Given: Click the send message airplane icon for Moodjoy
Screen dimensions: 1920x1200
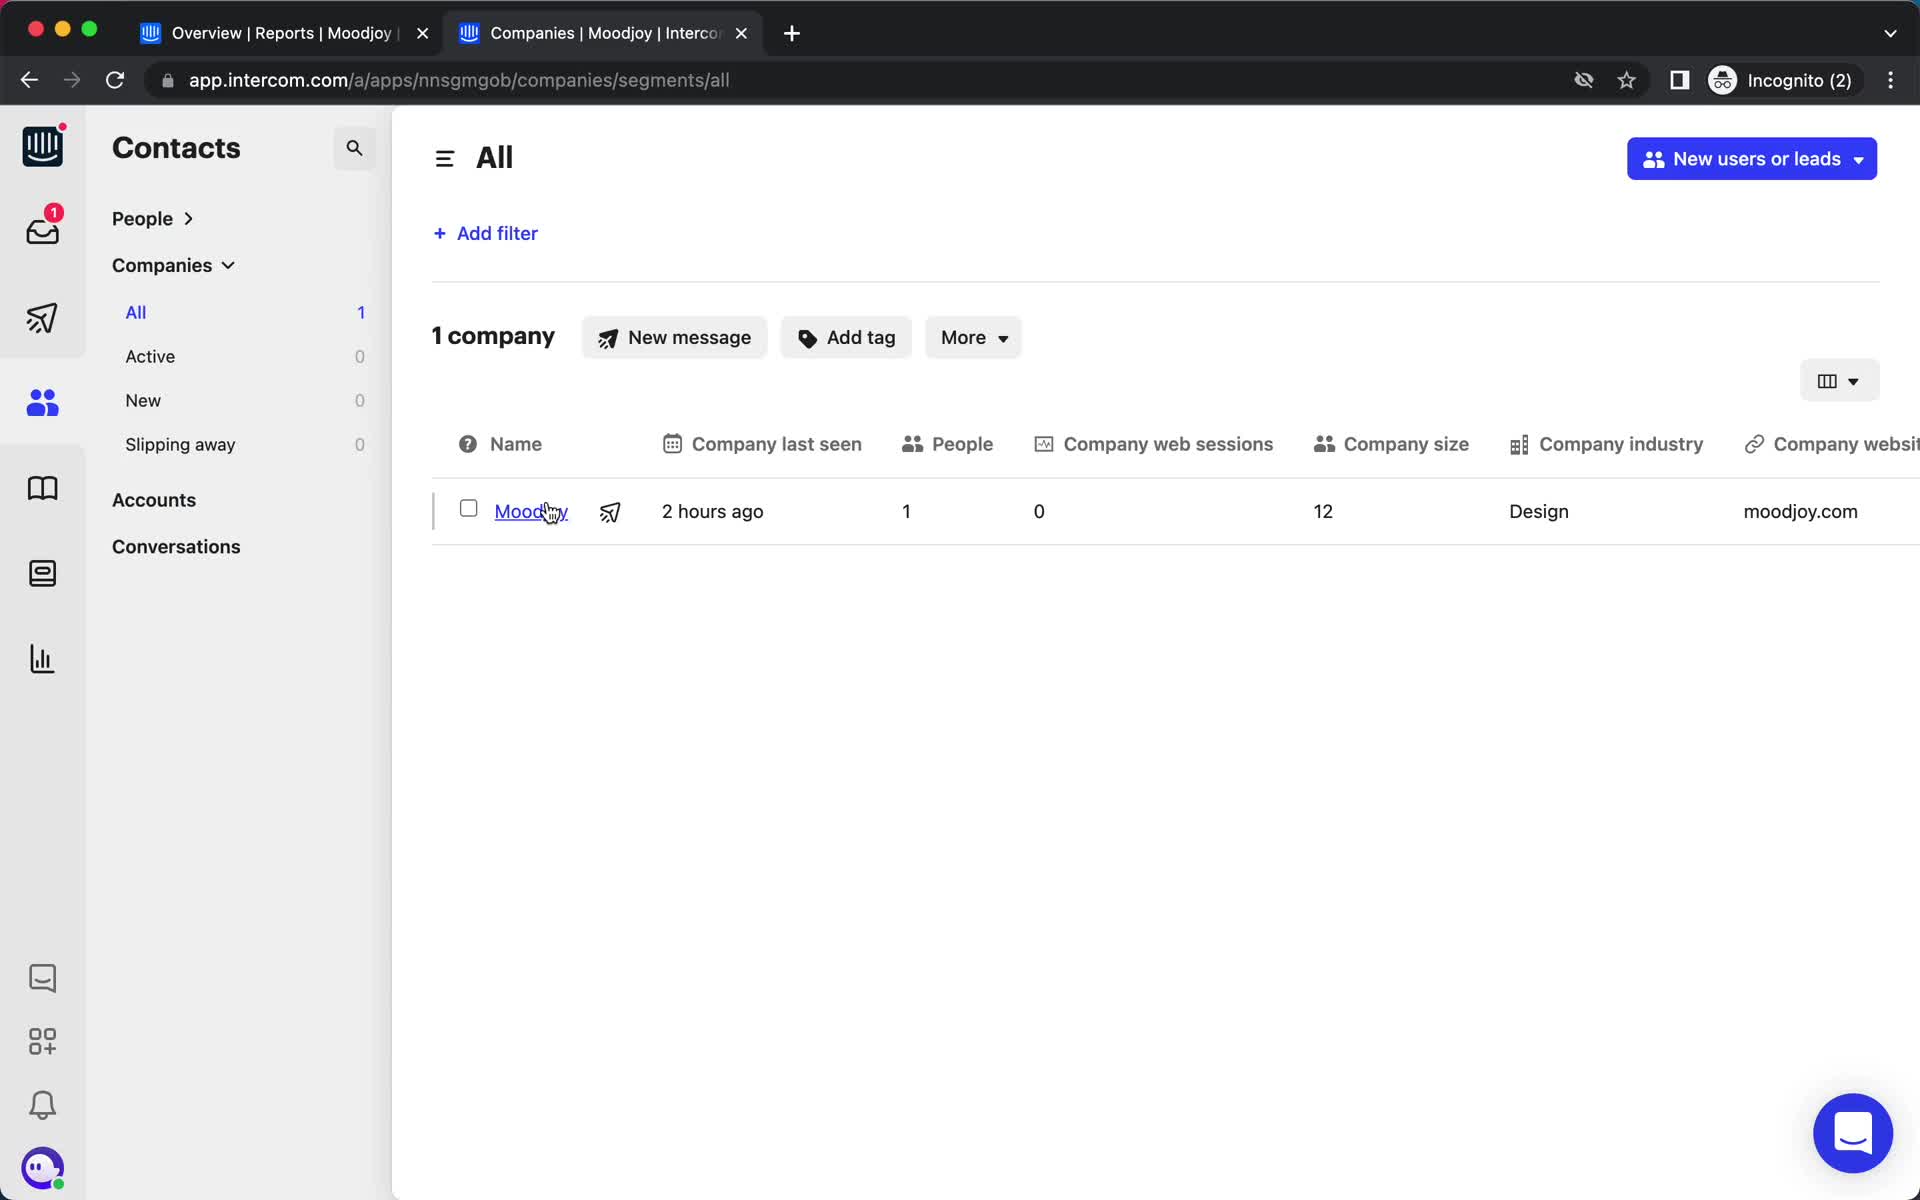Looking at the screenshot, I should coord(610,512).
